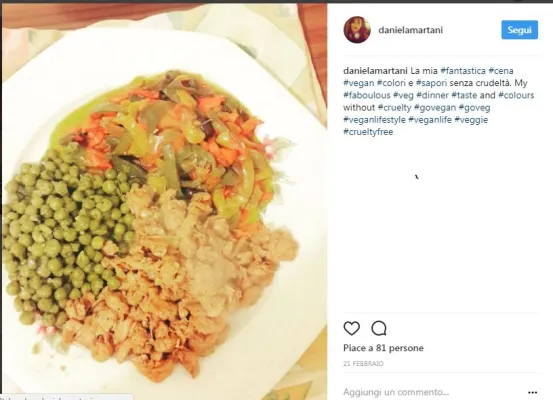
Task: Open the 21 FEBBRAIO post date
Action: click(363, 364)
